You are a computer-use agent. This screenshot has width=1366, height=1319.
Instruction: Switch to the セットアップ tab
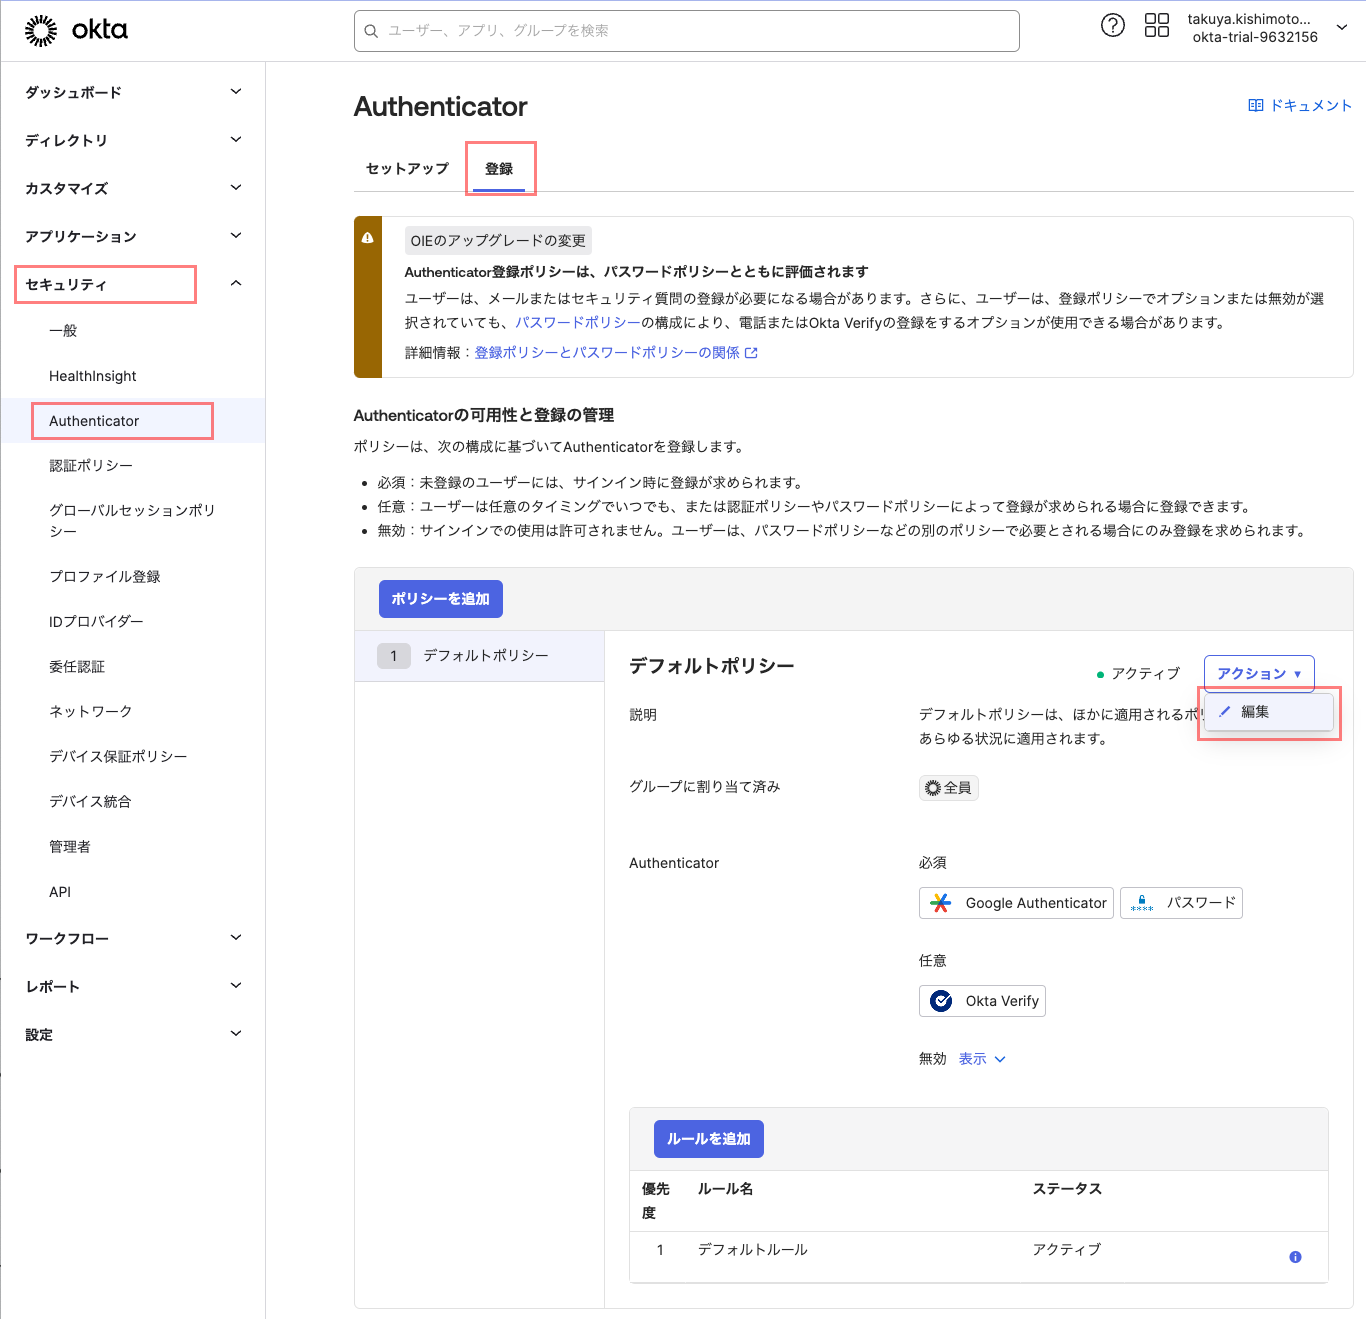(x=407, y=168)
